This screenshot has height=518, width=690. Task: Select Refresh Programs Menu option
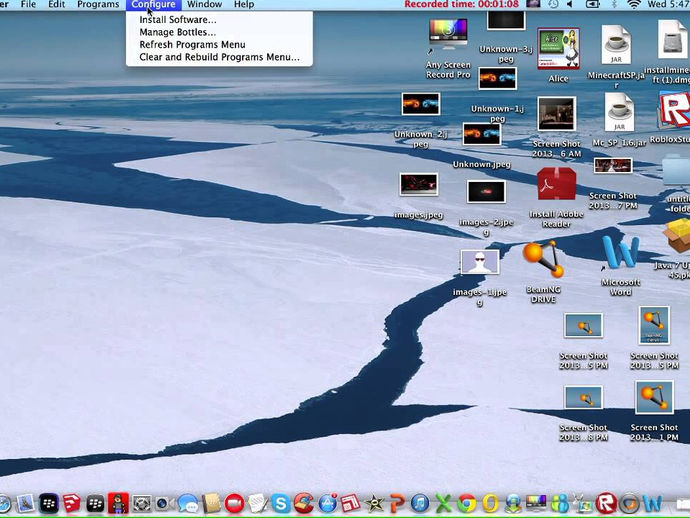(x=192, y=45)
